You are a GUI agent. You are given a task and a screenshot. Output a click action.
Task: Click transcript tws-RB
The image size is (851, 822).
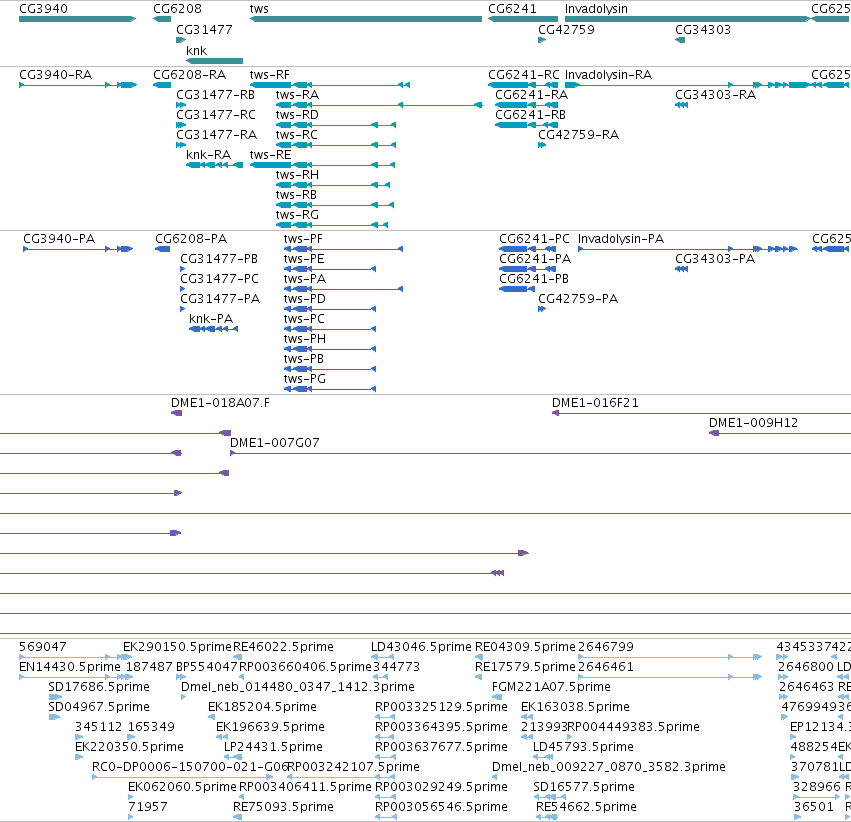click(x=335, y=205)
